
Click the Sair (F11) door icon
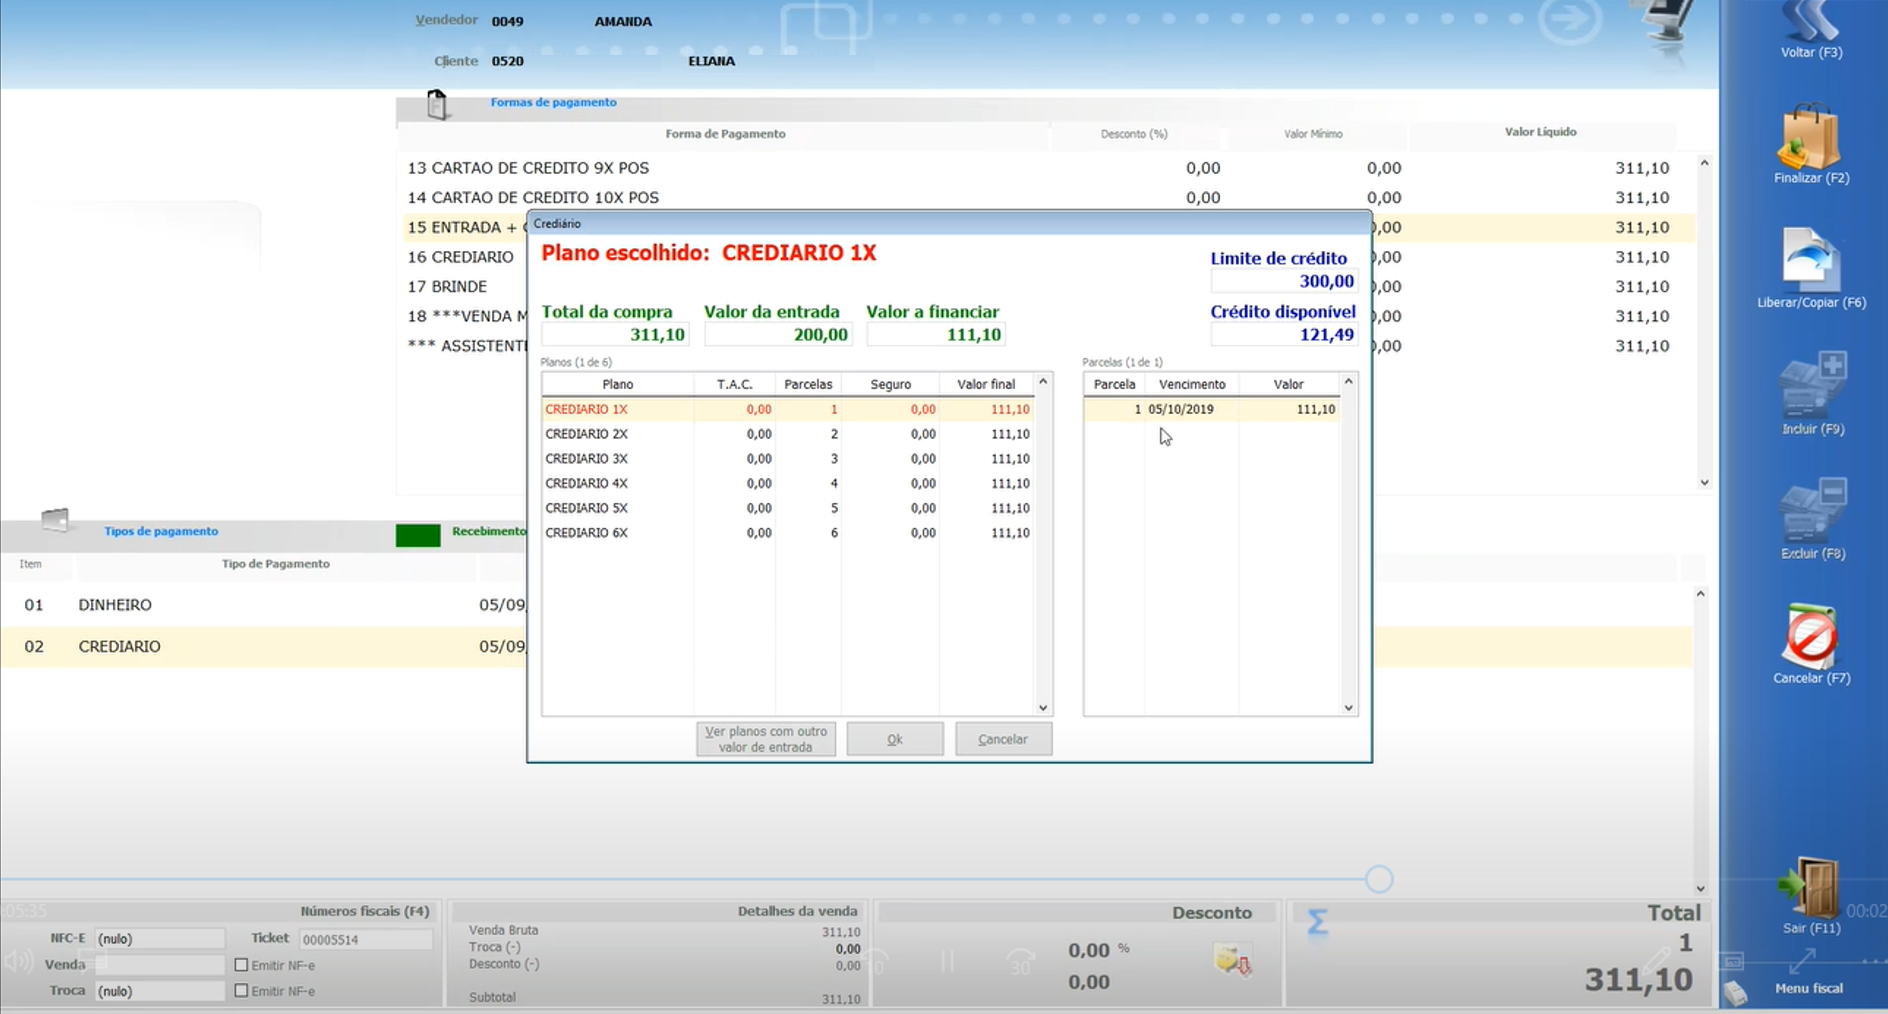tap(1810, 887)
